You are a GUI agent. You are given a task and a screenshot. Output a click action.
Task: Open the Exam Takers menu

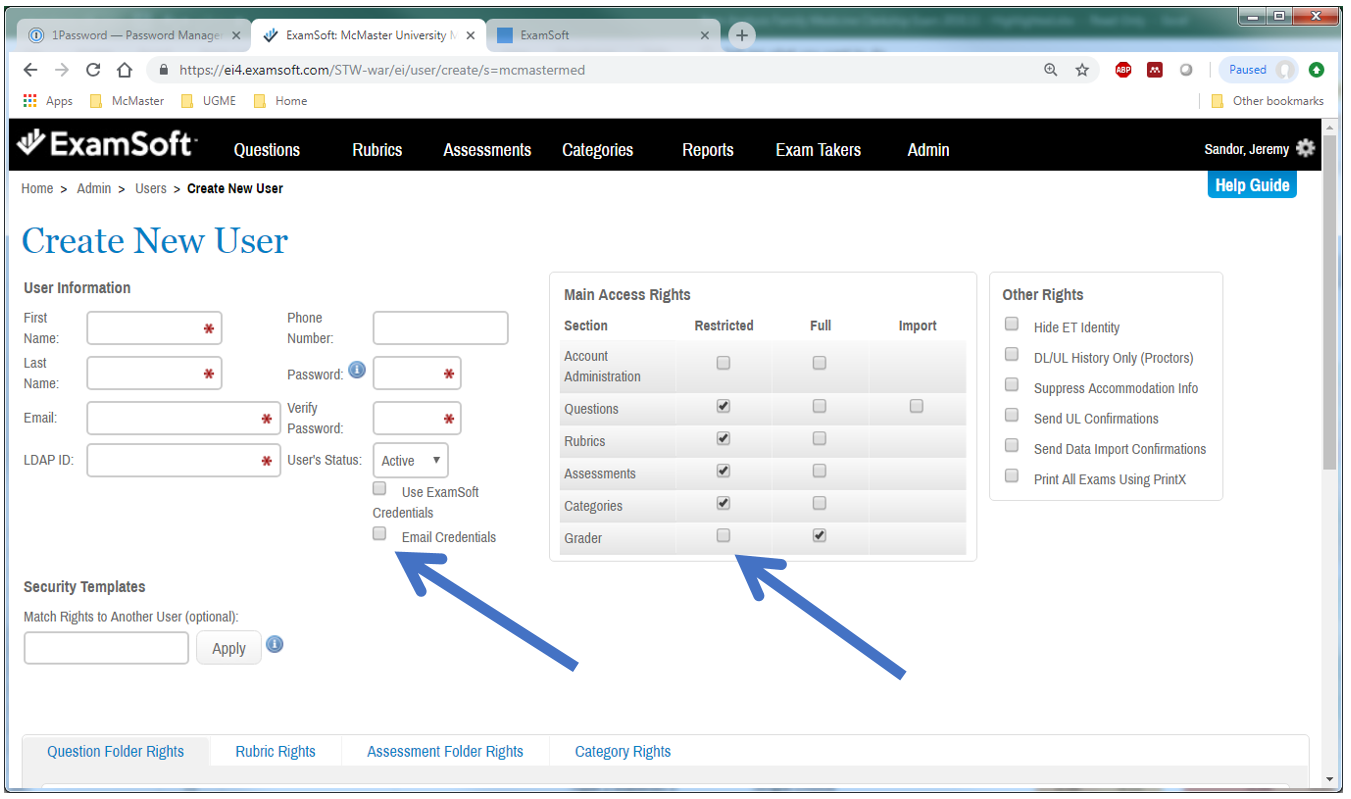click(x=818, y=150)
